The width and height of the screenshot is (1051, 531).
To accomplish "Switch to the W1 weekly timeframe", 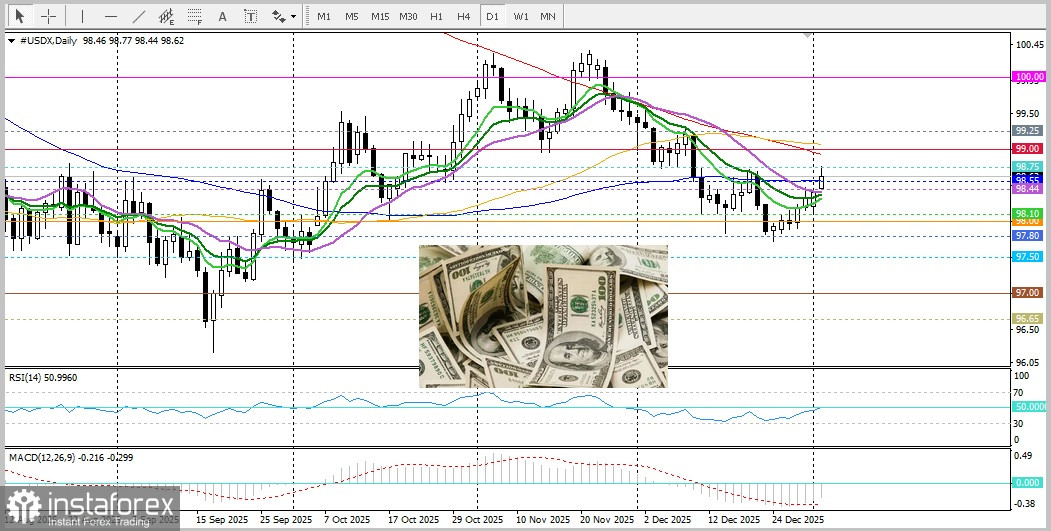I will 521,16.
